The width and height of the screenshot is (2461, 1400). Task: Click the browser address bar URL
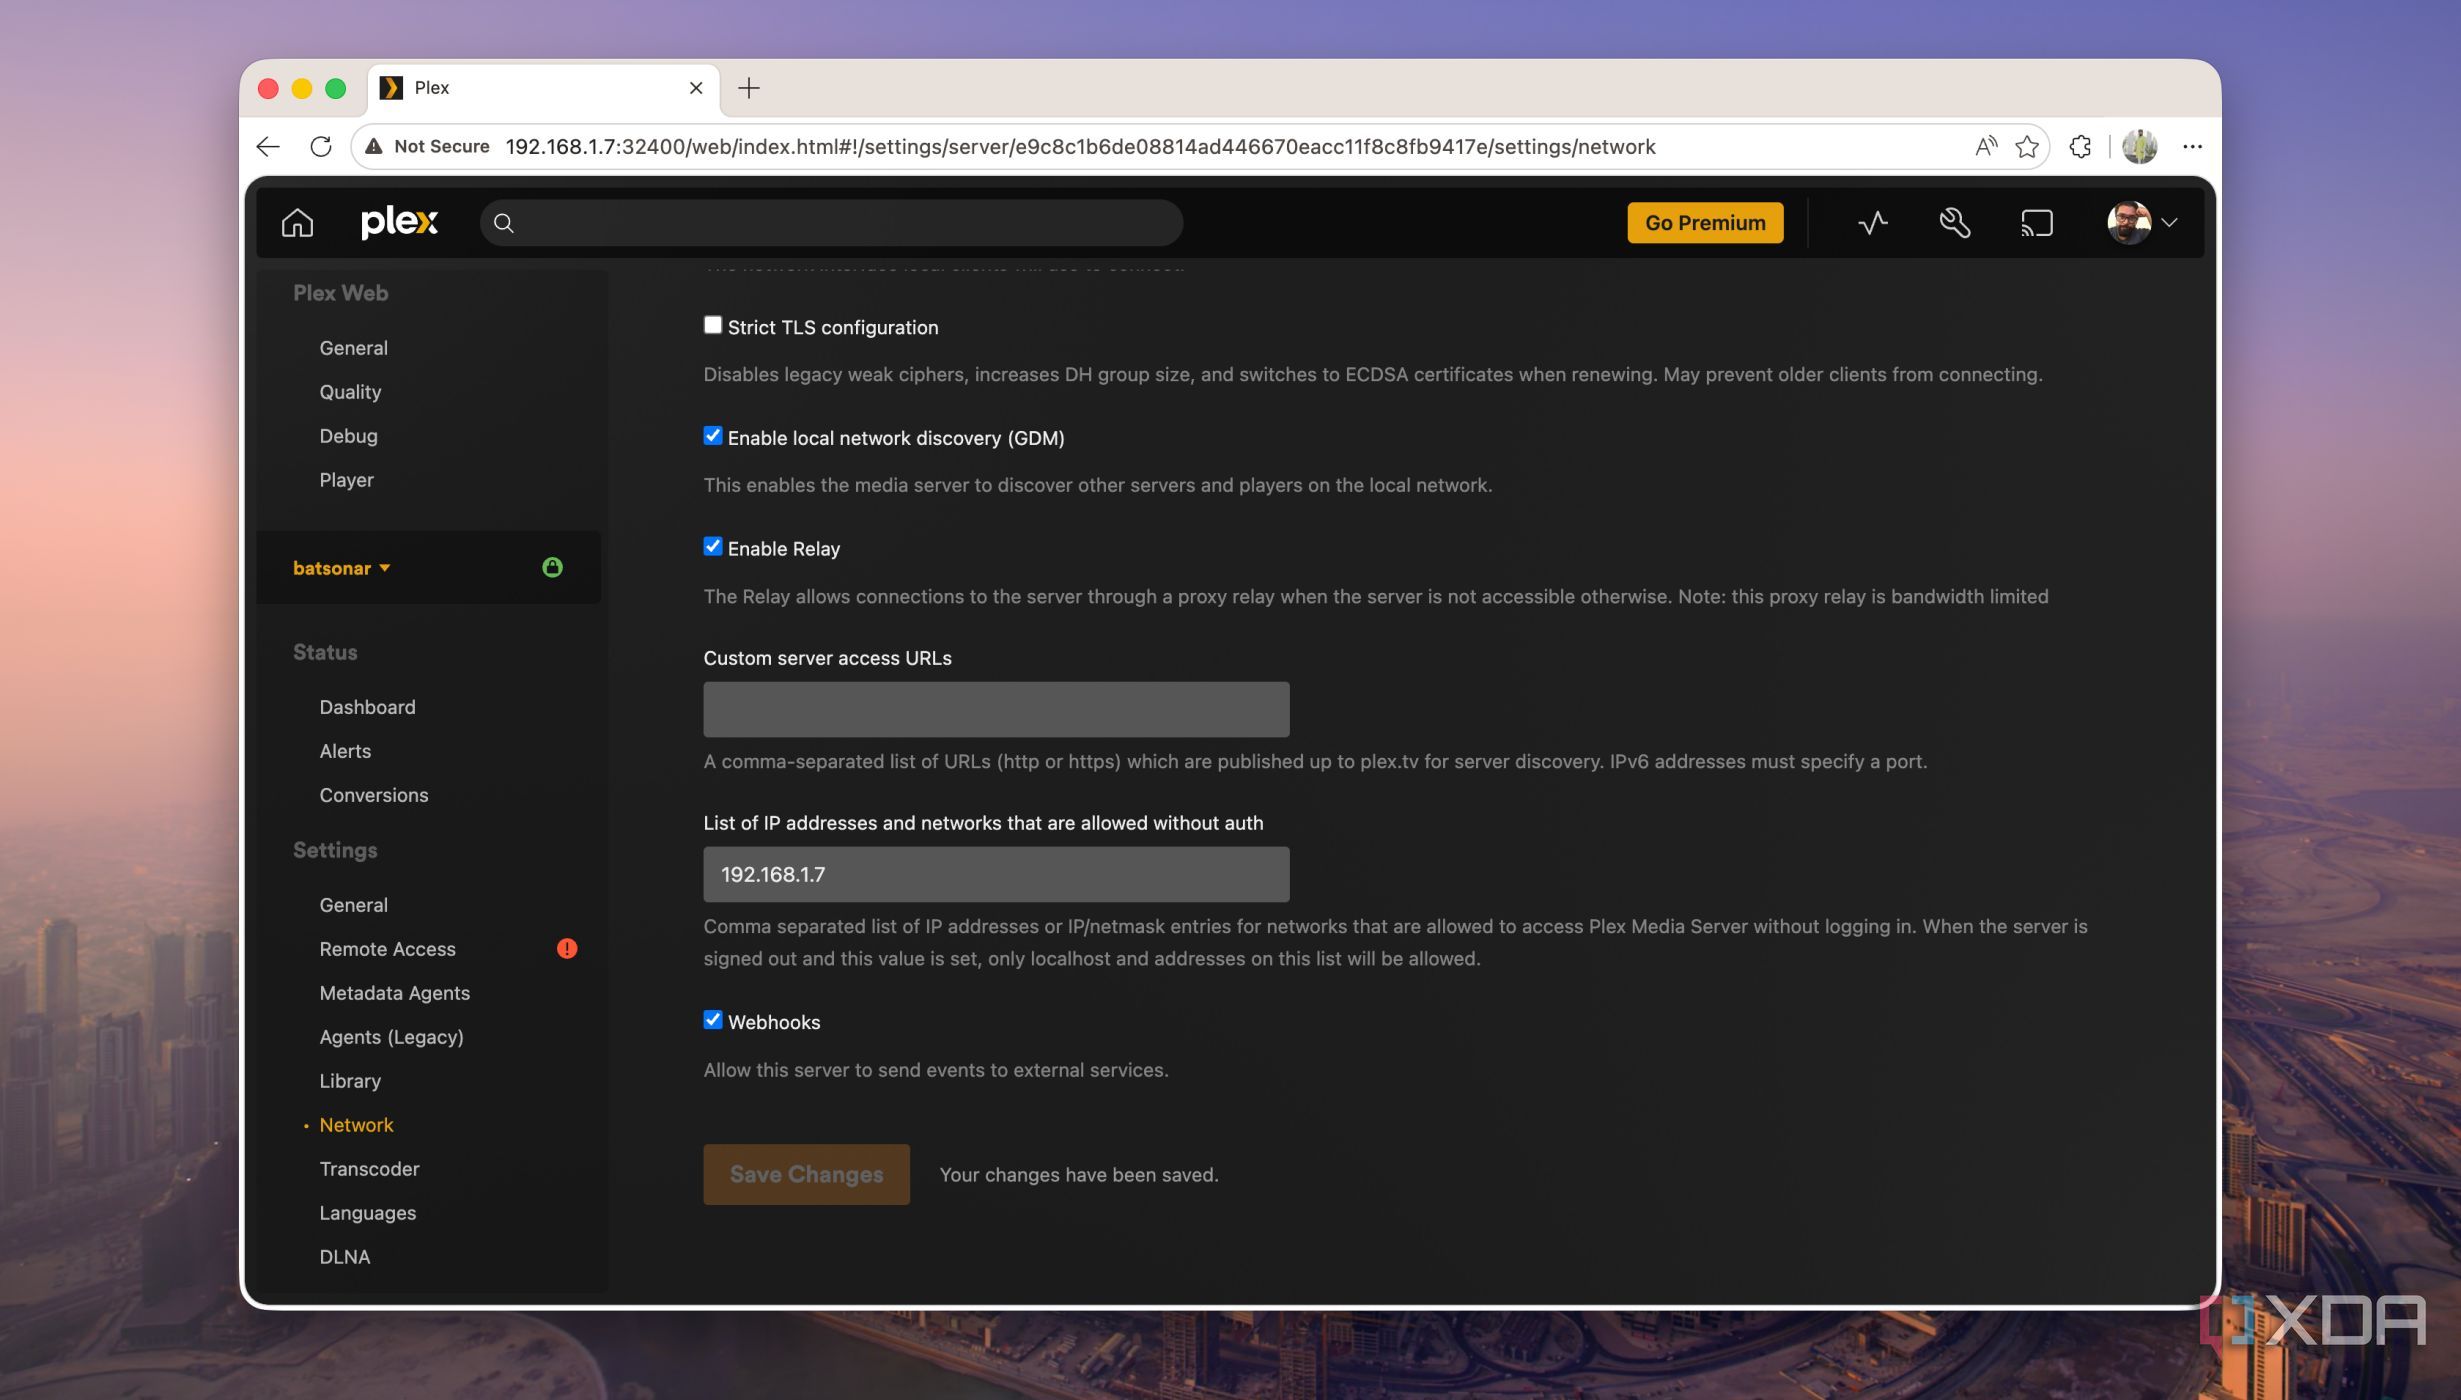point(1080,147)
